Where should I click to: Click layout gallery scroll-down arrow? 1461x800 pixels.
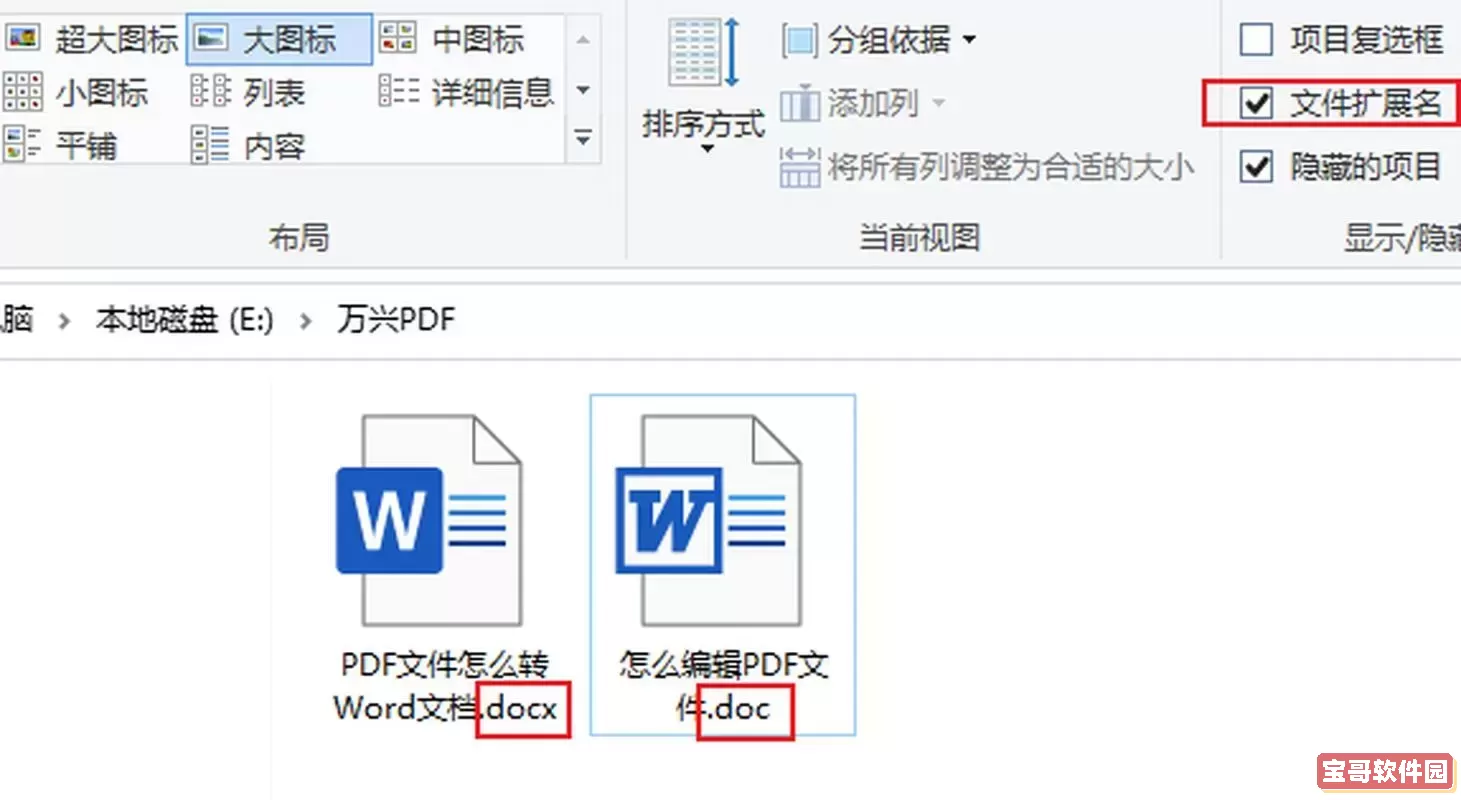click(584, 91)
